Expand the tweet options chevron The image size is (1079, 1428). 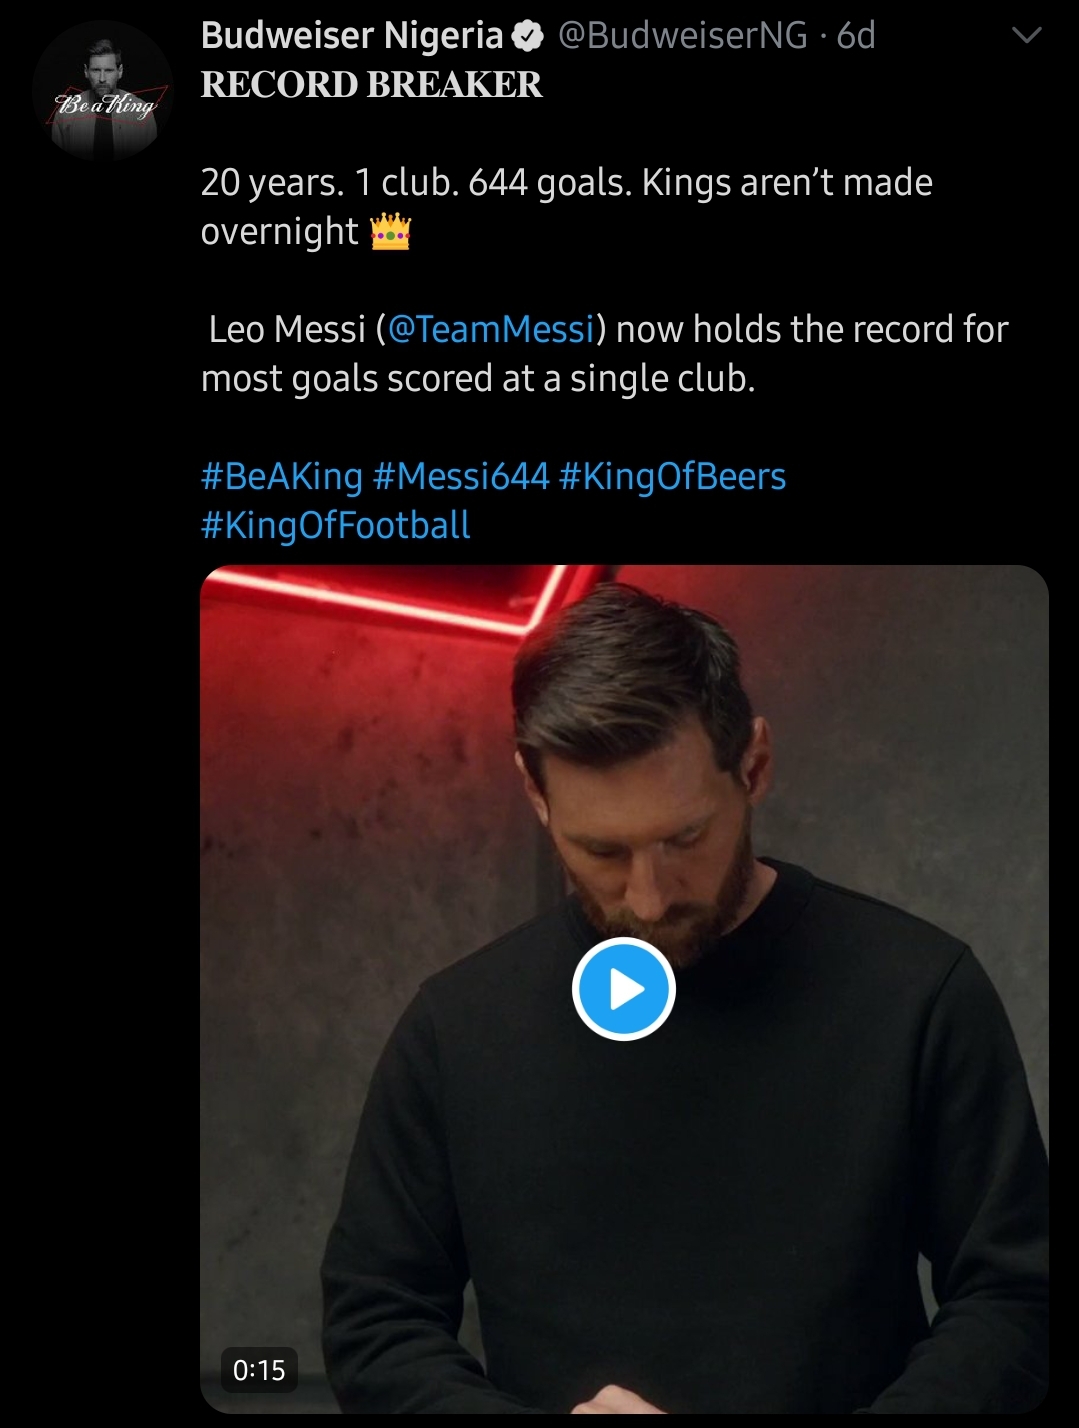[x=1027, y=36]
